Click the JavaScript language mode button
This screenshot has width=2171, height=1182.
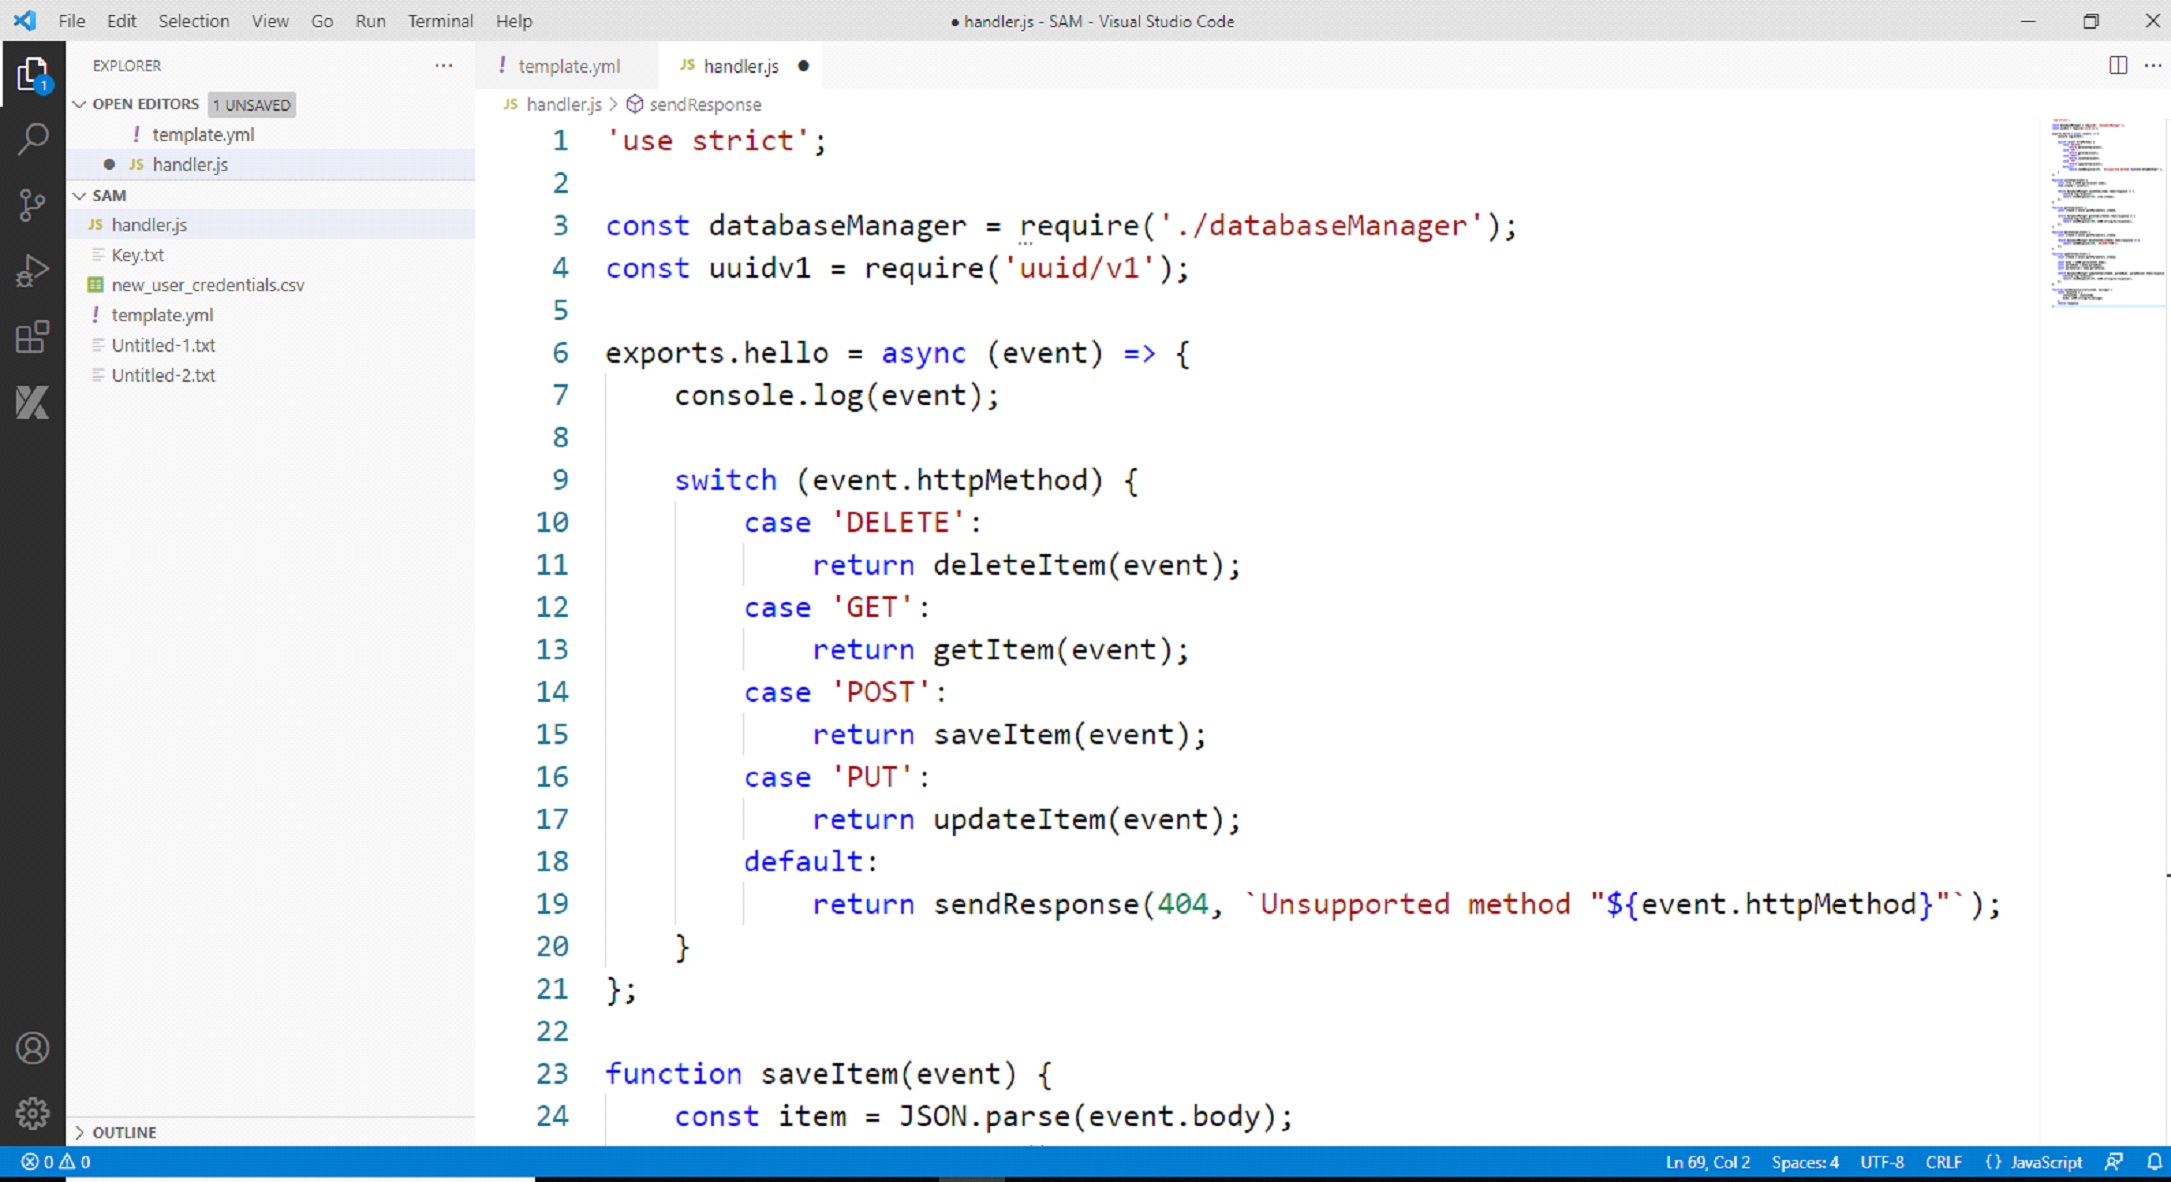2045,1162
